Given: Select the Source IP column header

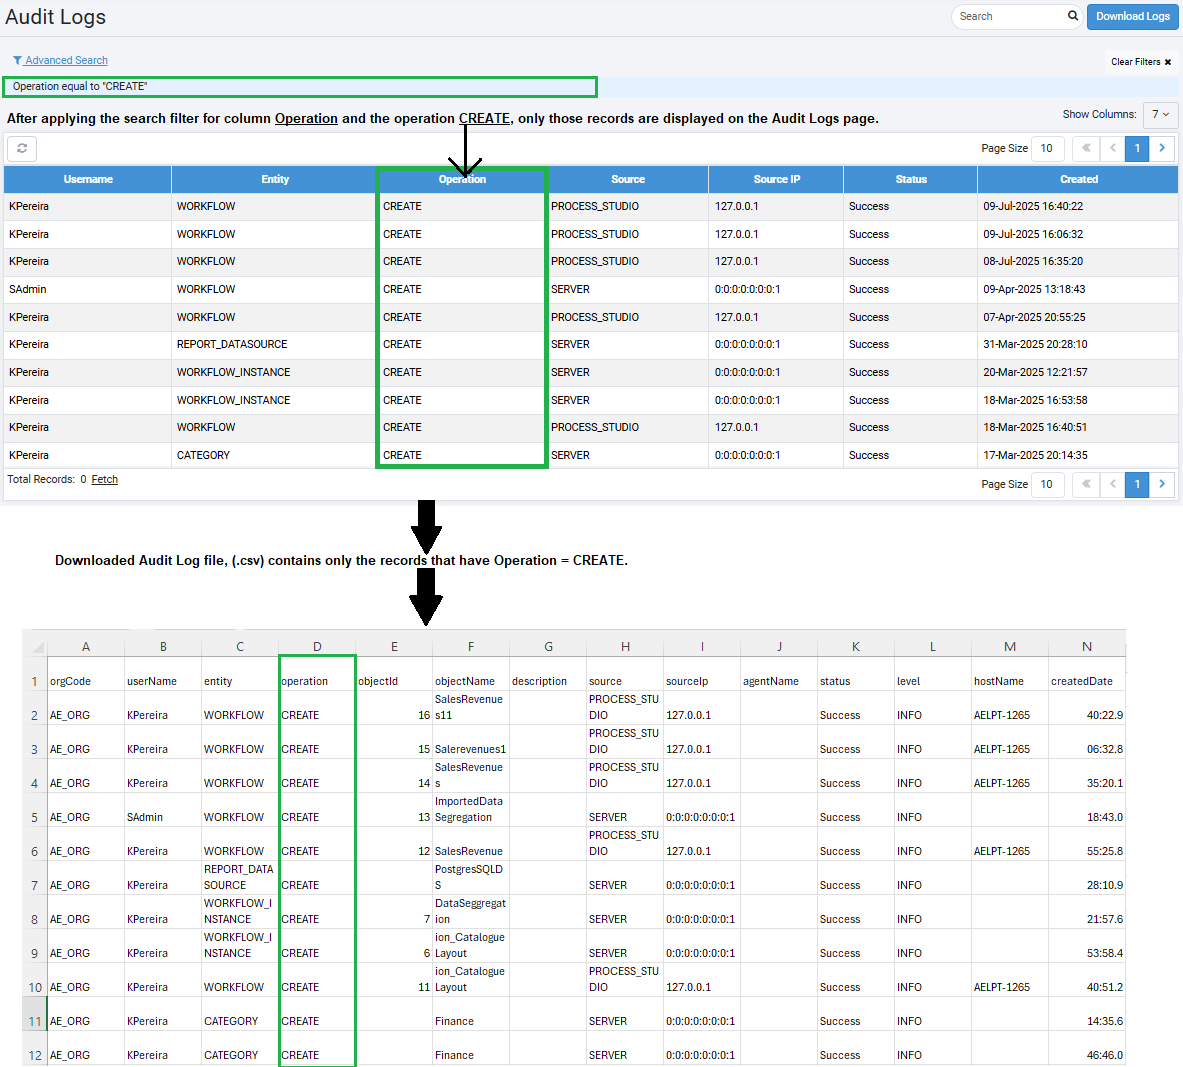Looking at the screenshot, I should (x=775, y=179).
